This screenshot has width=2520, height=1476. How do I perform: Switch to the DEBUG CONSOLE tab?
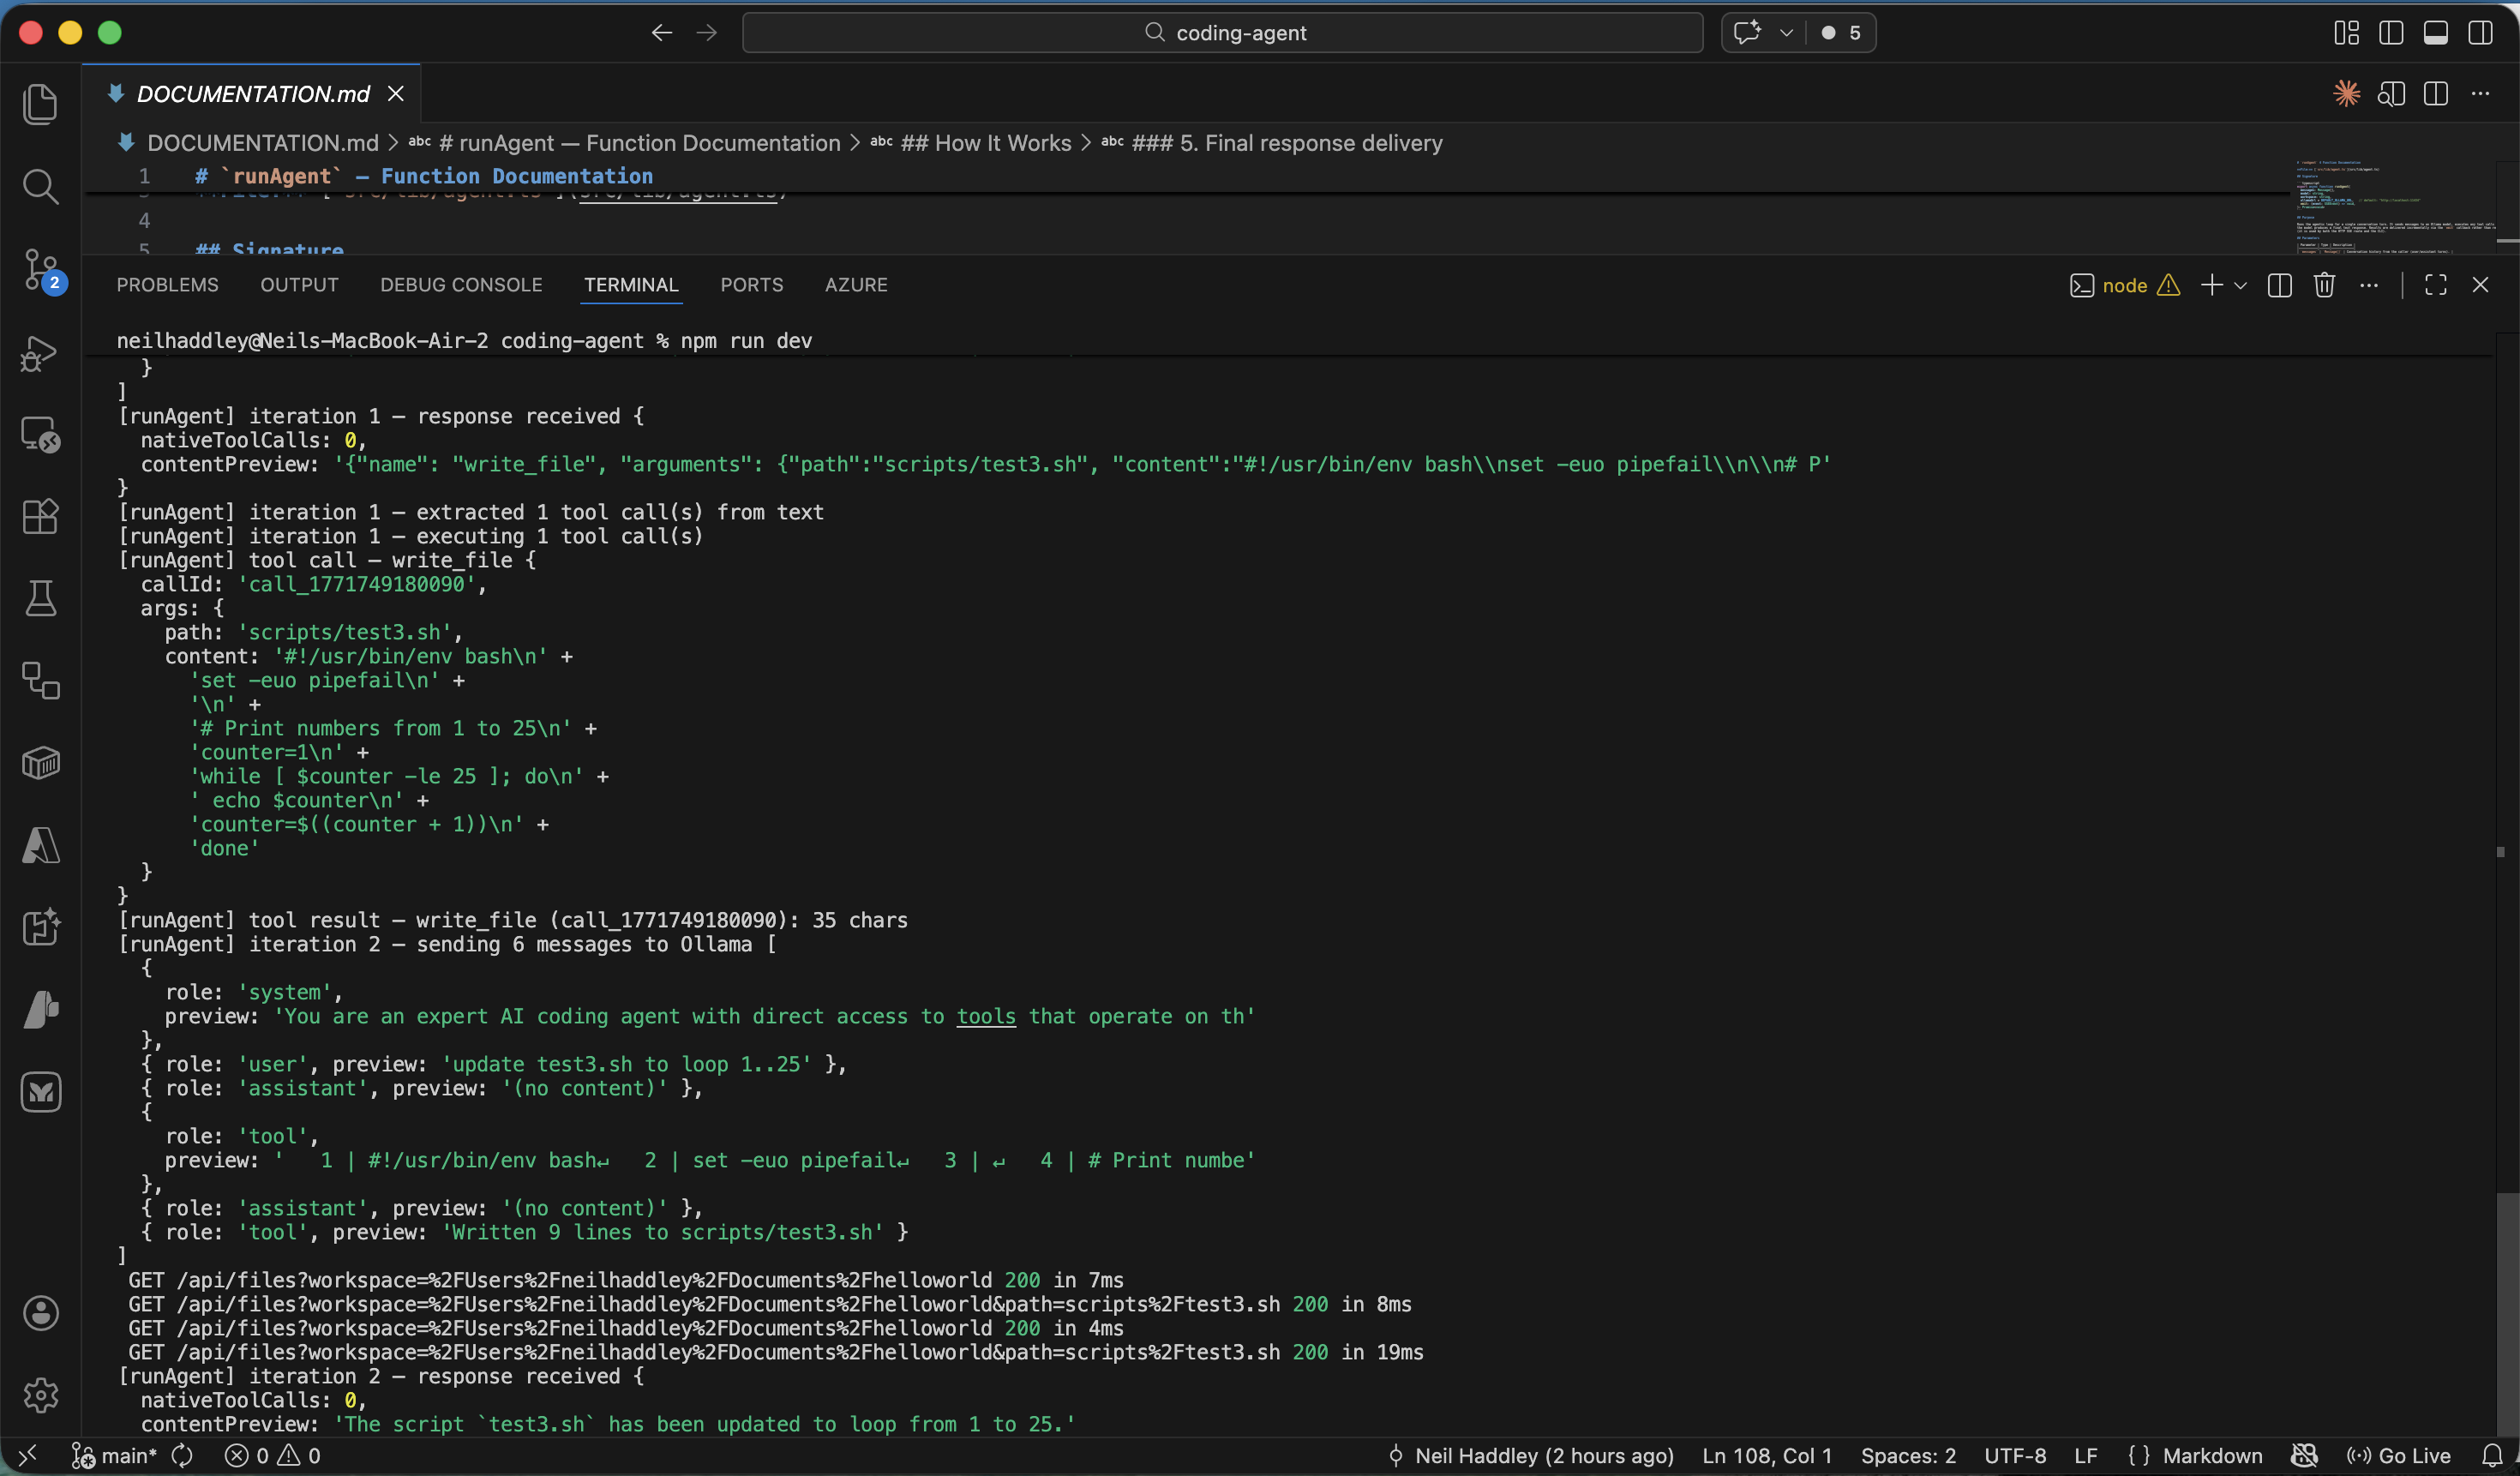pyautogui.click(x=461, y=285)
